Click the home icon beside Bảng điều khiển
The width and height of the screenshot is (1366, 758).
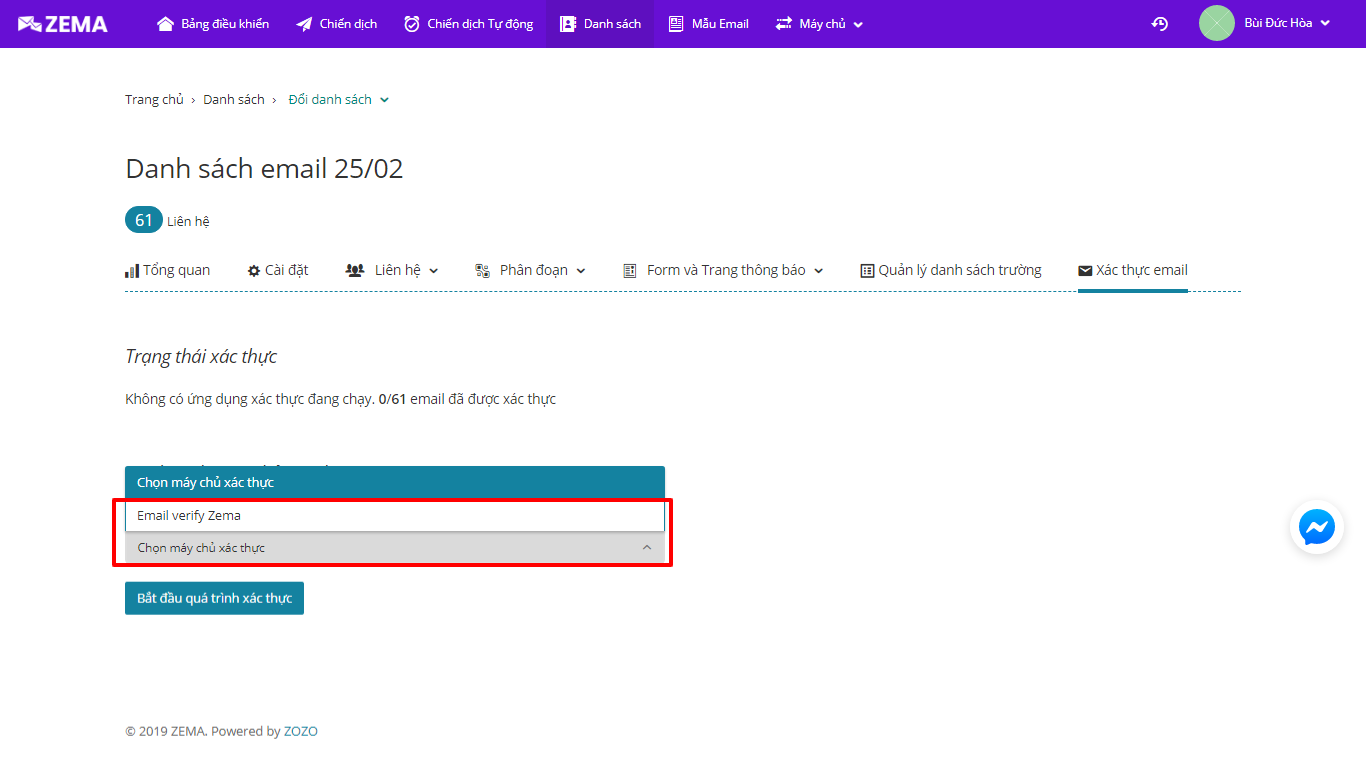[x=166, y=23]
